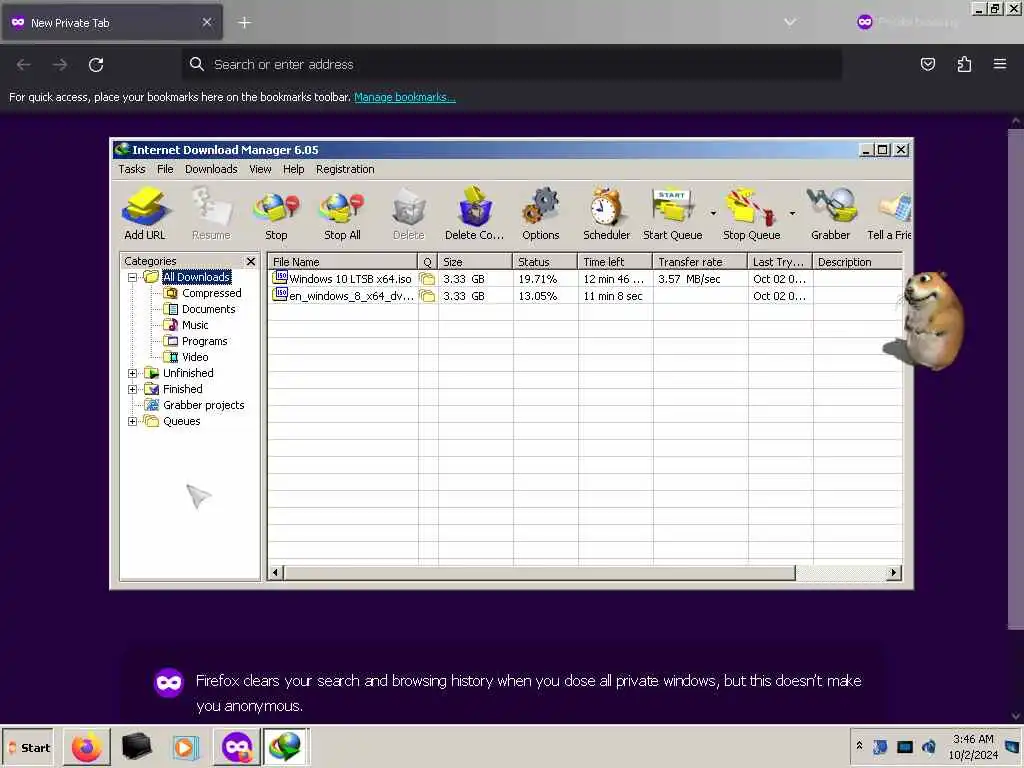Open Firefox from the taskbar

point(87,747)
